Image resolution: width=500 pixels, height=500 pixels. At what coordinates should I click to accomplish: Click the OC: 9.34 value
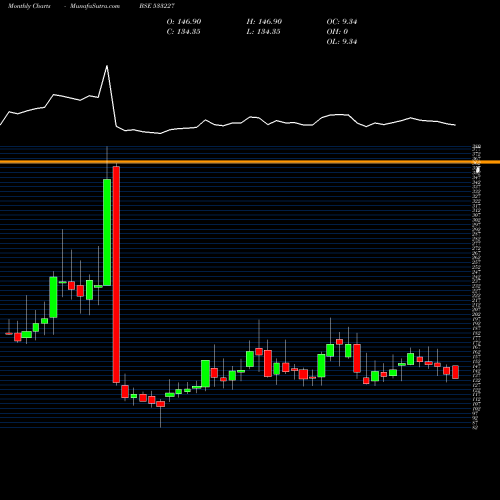[342, 22]
